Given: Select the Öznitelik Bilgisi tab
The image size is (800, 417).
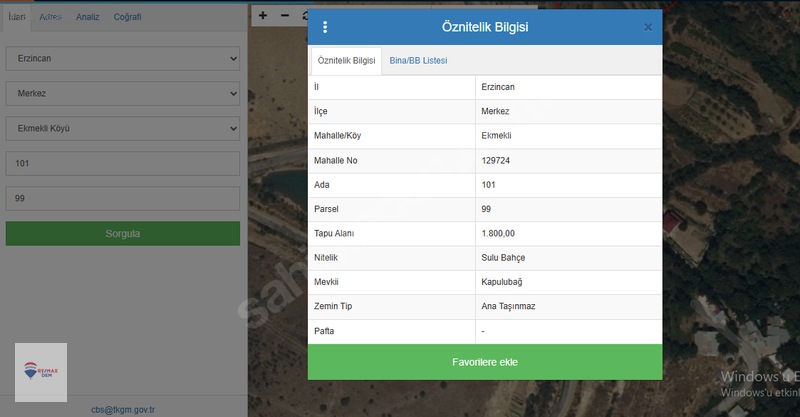Looking at the screenshot, I should [x=346, y=61].
